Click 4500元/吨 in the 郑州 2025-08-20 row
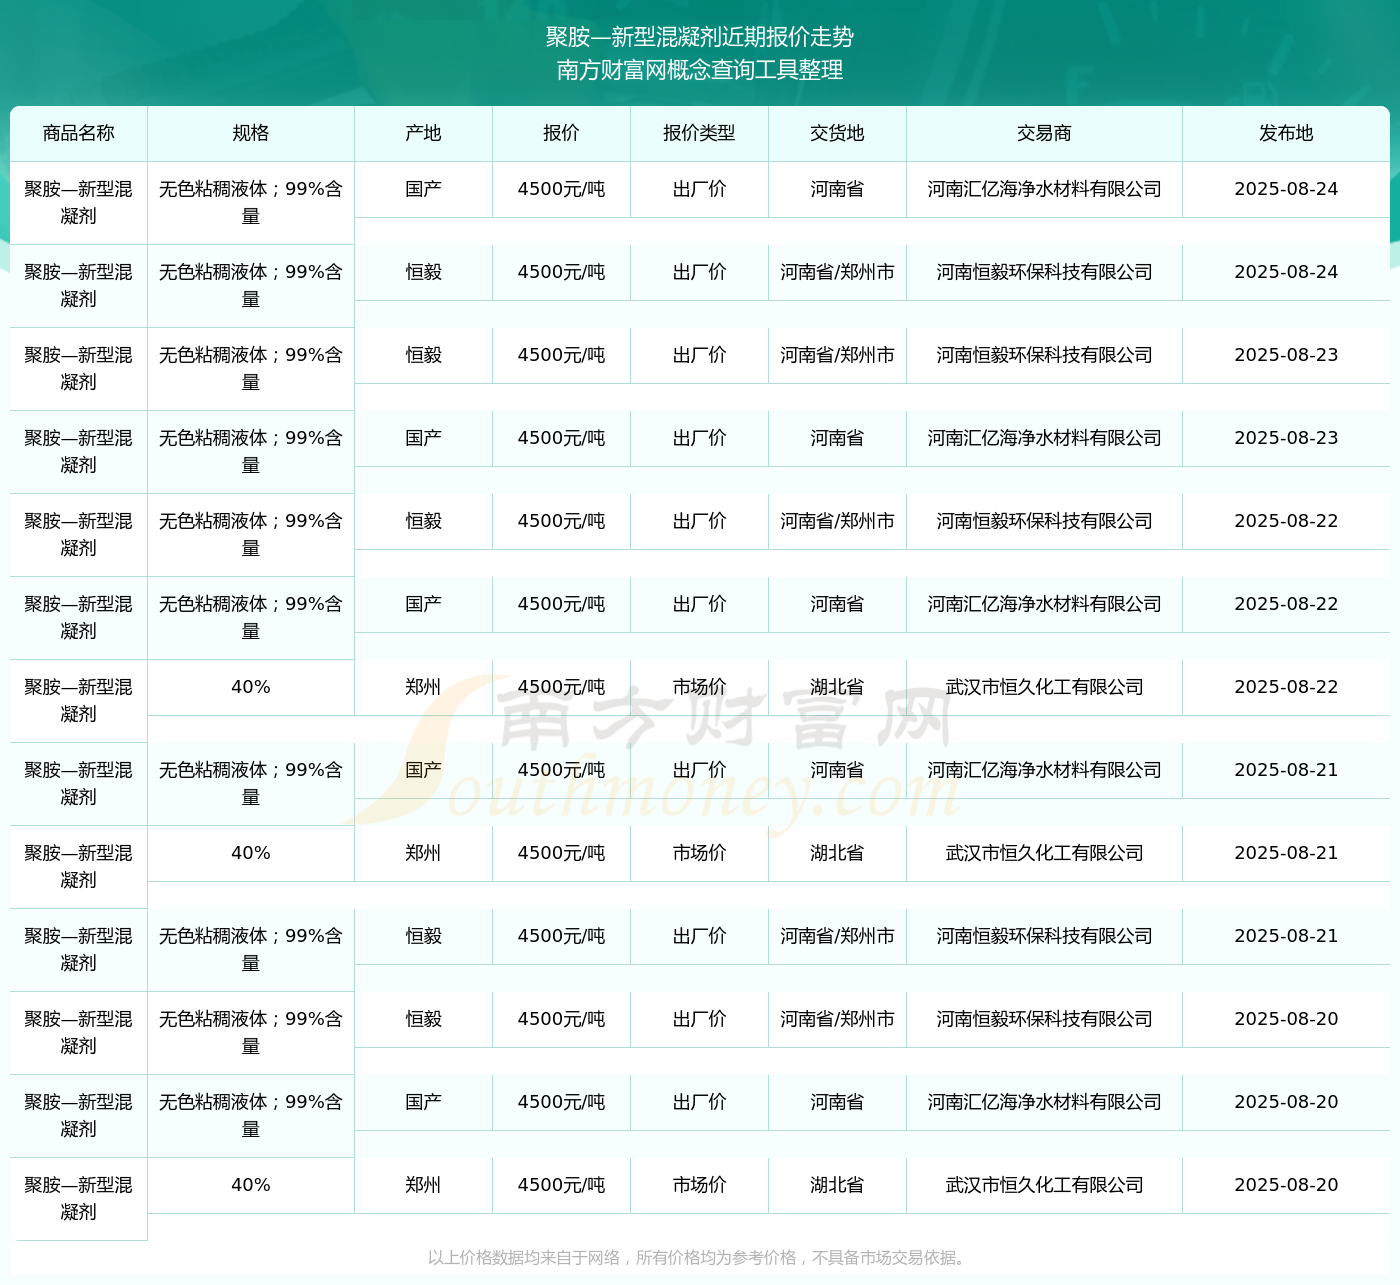This screenshot has height=1285, width=1400. coord(561,1185)
